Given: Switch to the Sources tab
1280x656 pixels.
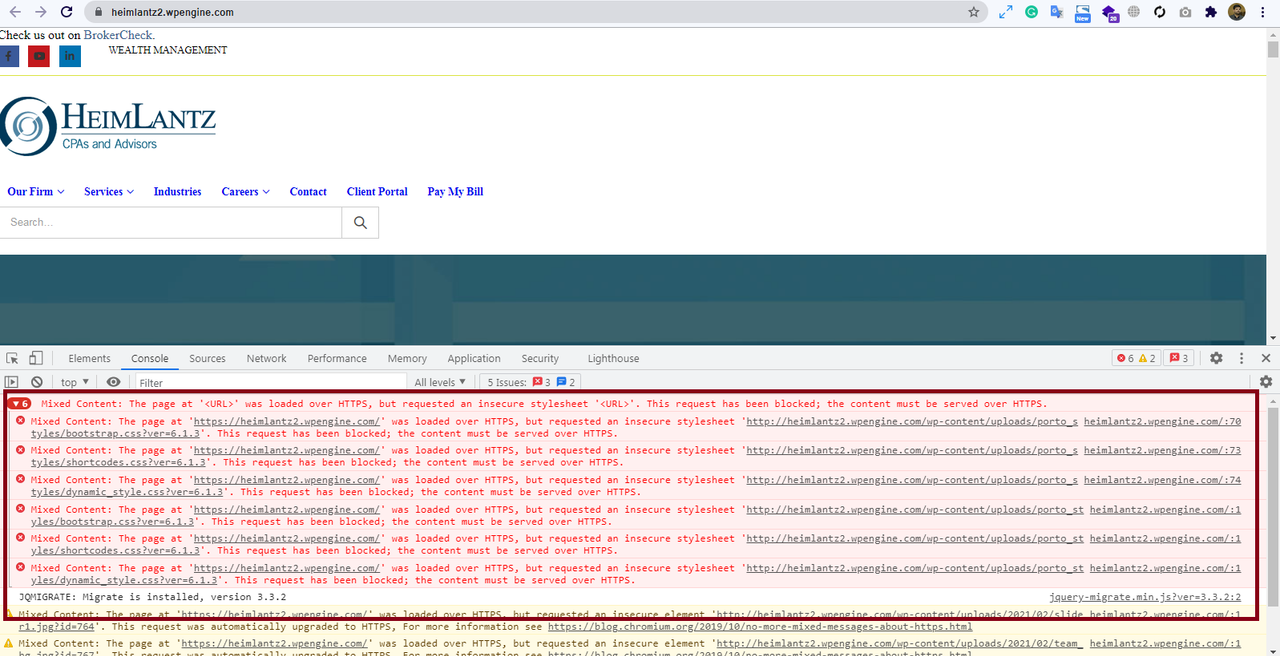Looking at the screenshot, I should click(x=207, y=358).
